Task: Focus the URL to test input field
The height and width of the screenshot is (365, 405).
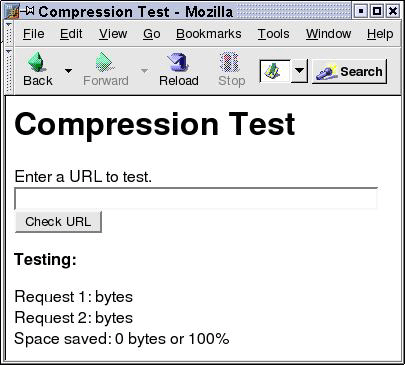Action: 196,199
